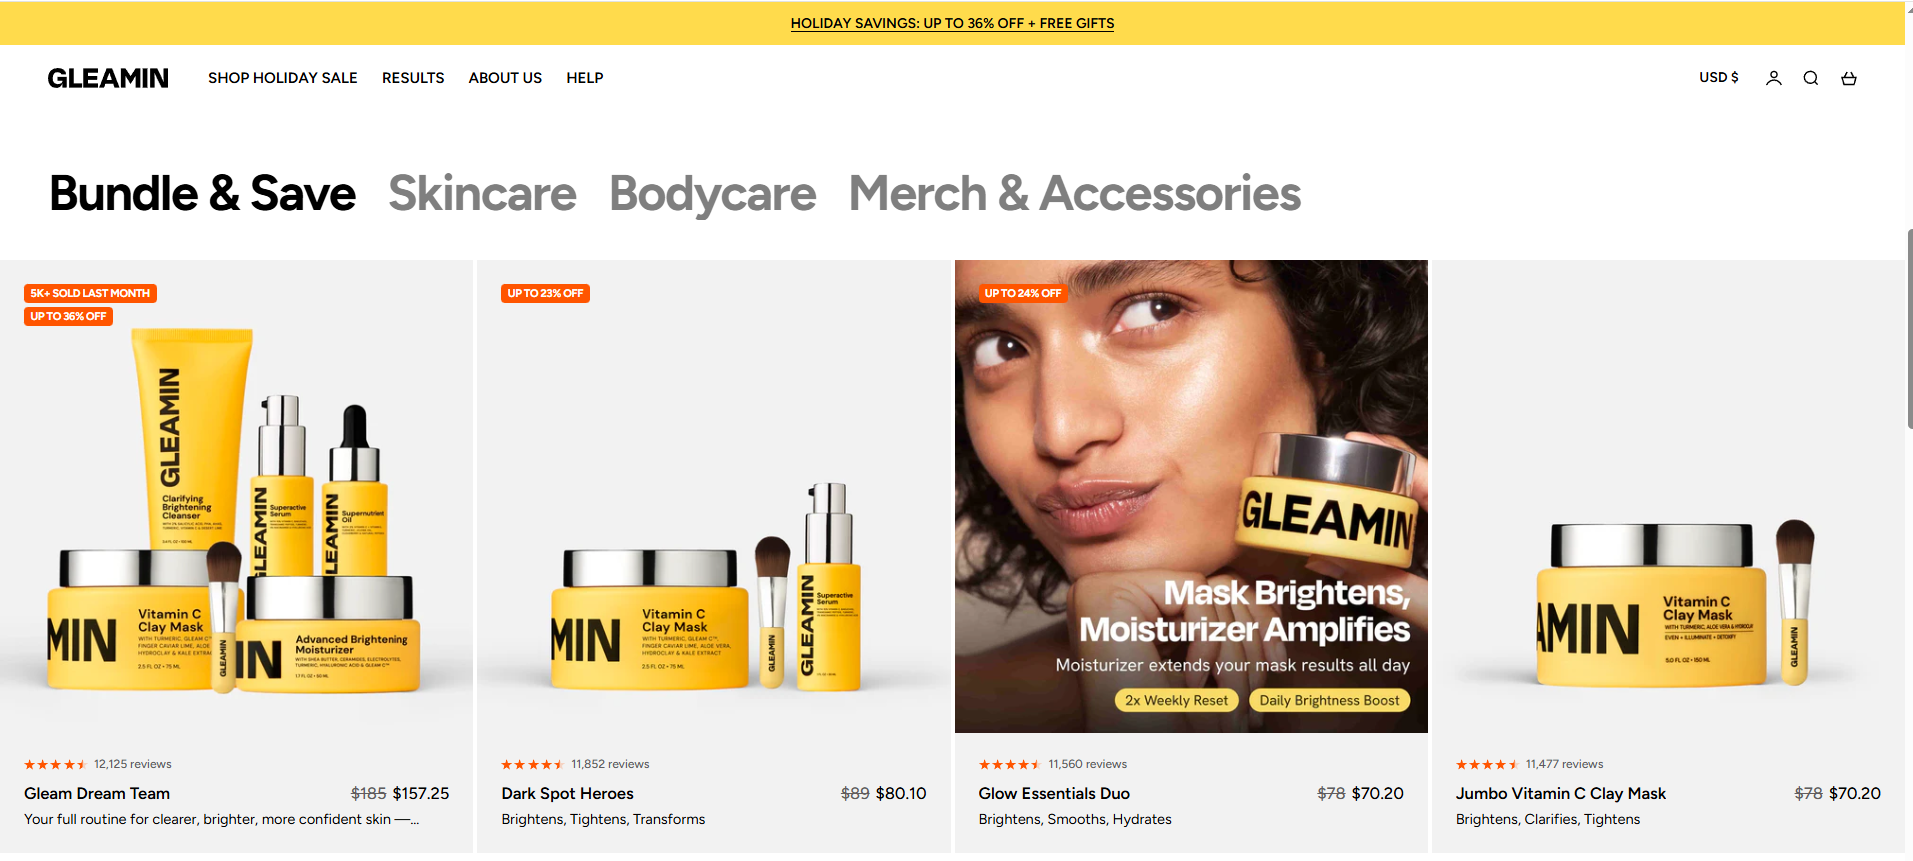This screenshot has height=861, width=1913.
Task: Open the ABOUT US menu
Action: pyautogui.click(x=505, y=78)
